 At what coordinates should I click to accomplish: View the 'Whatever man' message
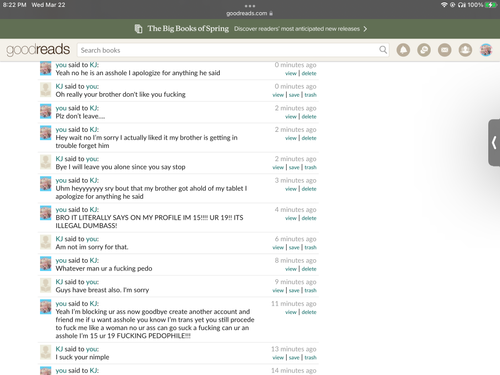[291, 269]
